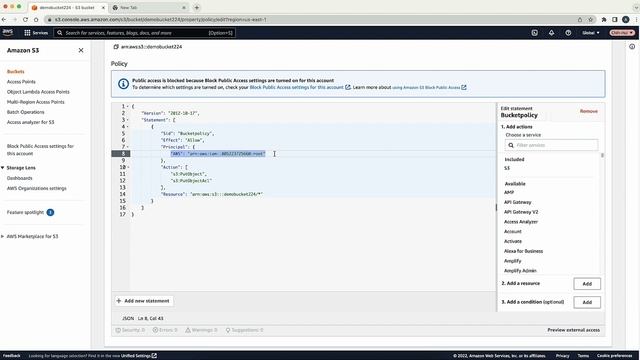Viewport: 640px width, 360px height.
Task: Select the Amplify Admin service
Action: click(520, 271)
